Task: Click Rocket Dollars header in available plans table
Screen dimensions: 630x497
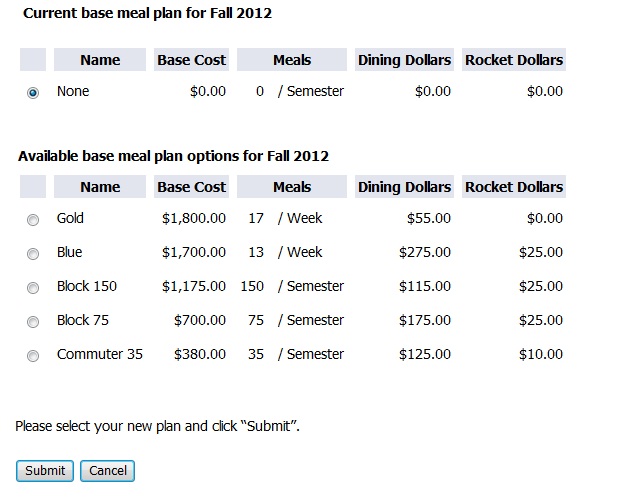Action: pos(514,187)
